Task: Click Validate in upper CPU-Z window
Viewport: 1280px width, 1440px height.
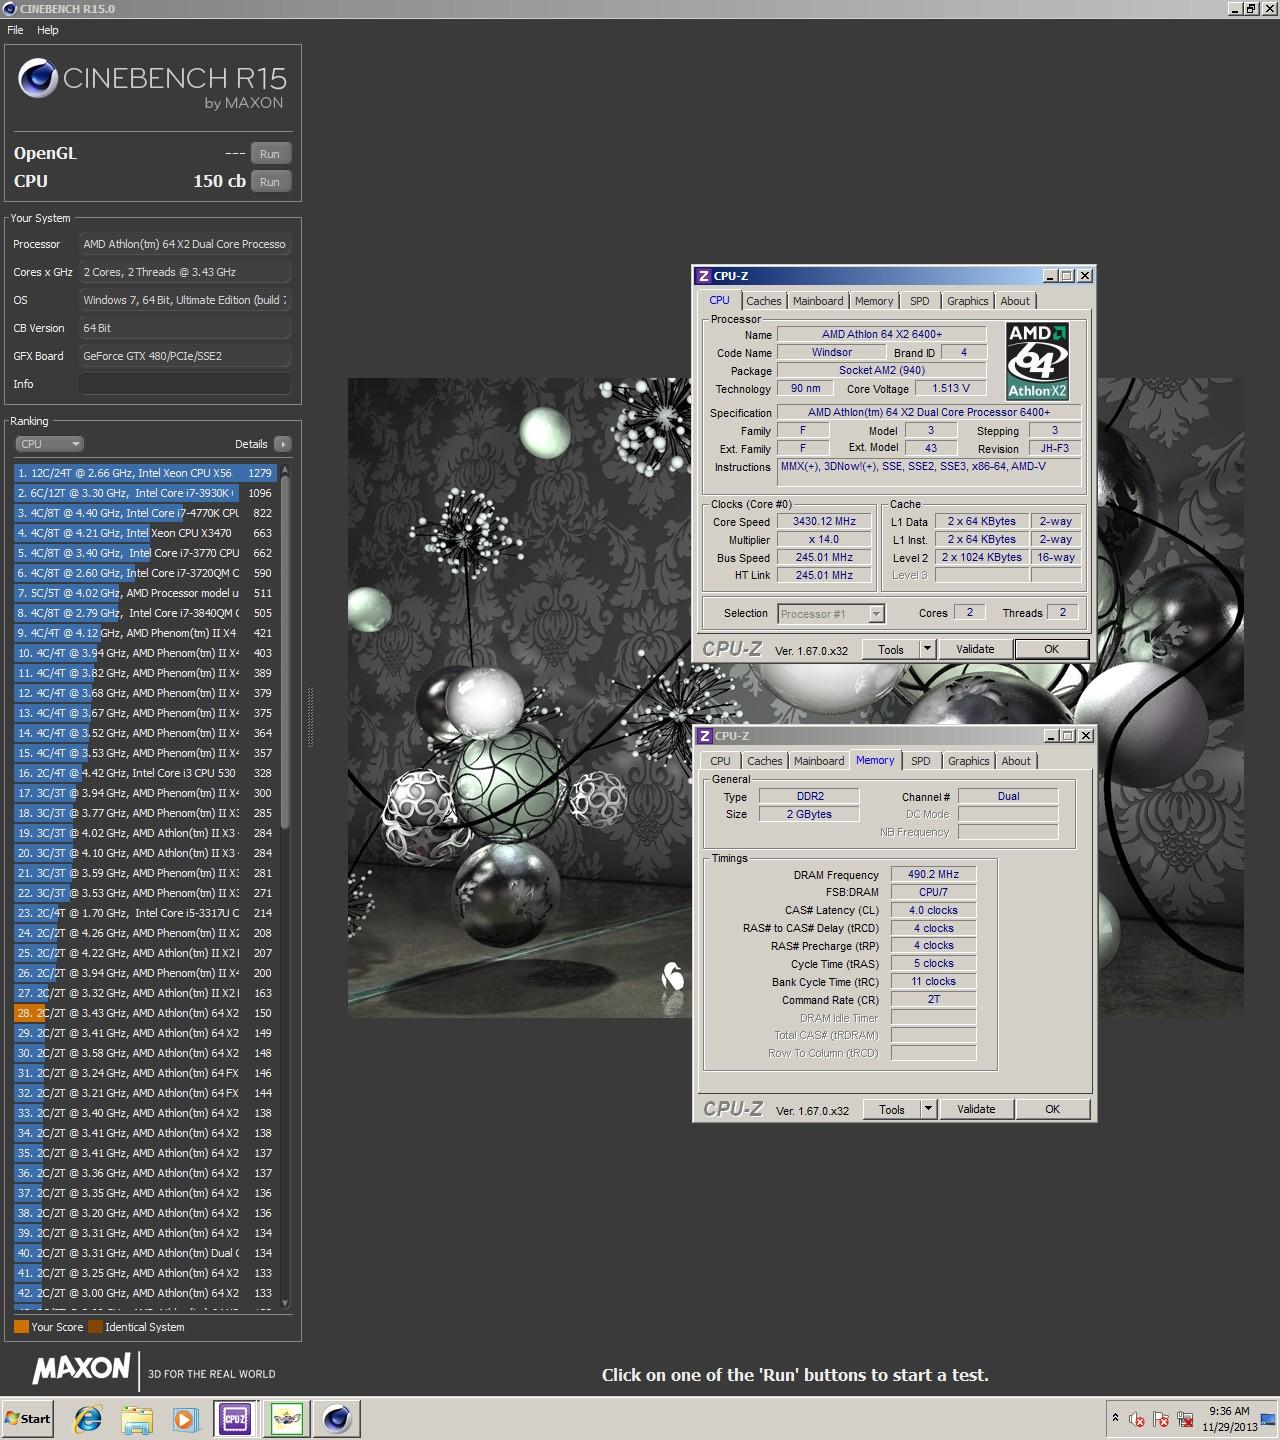Action: point(975,650)
